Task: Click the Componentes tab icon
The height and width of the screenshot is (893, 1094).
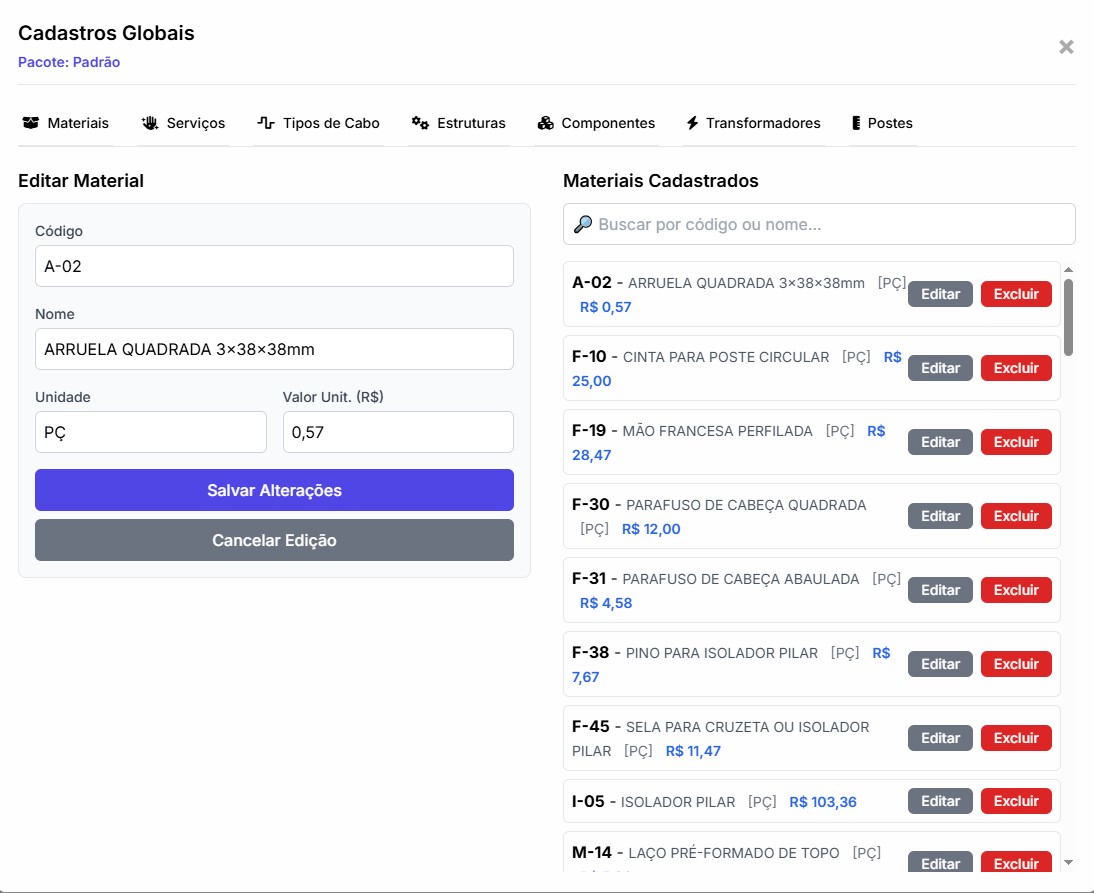Action: click(x=546, y=122)
